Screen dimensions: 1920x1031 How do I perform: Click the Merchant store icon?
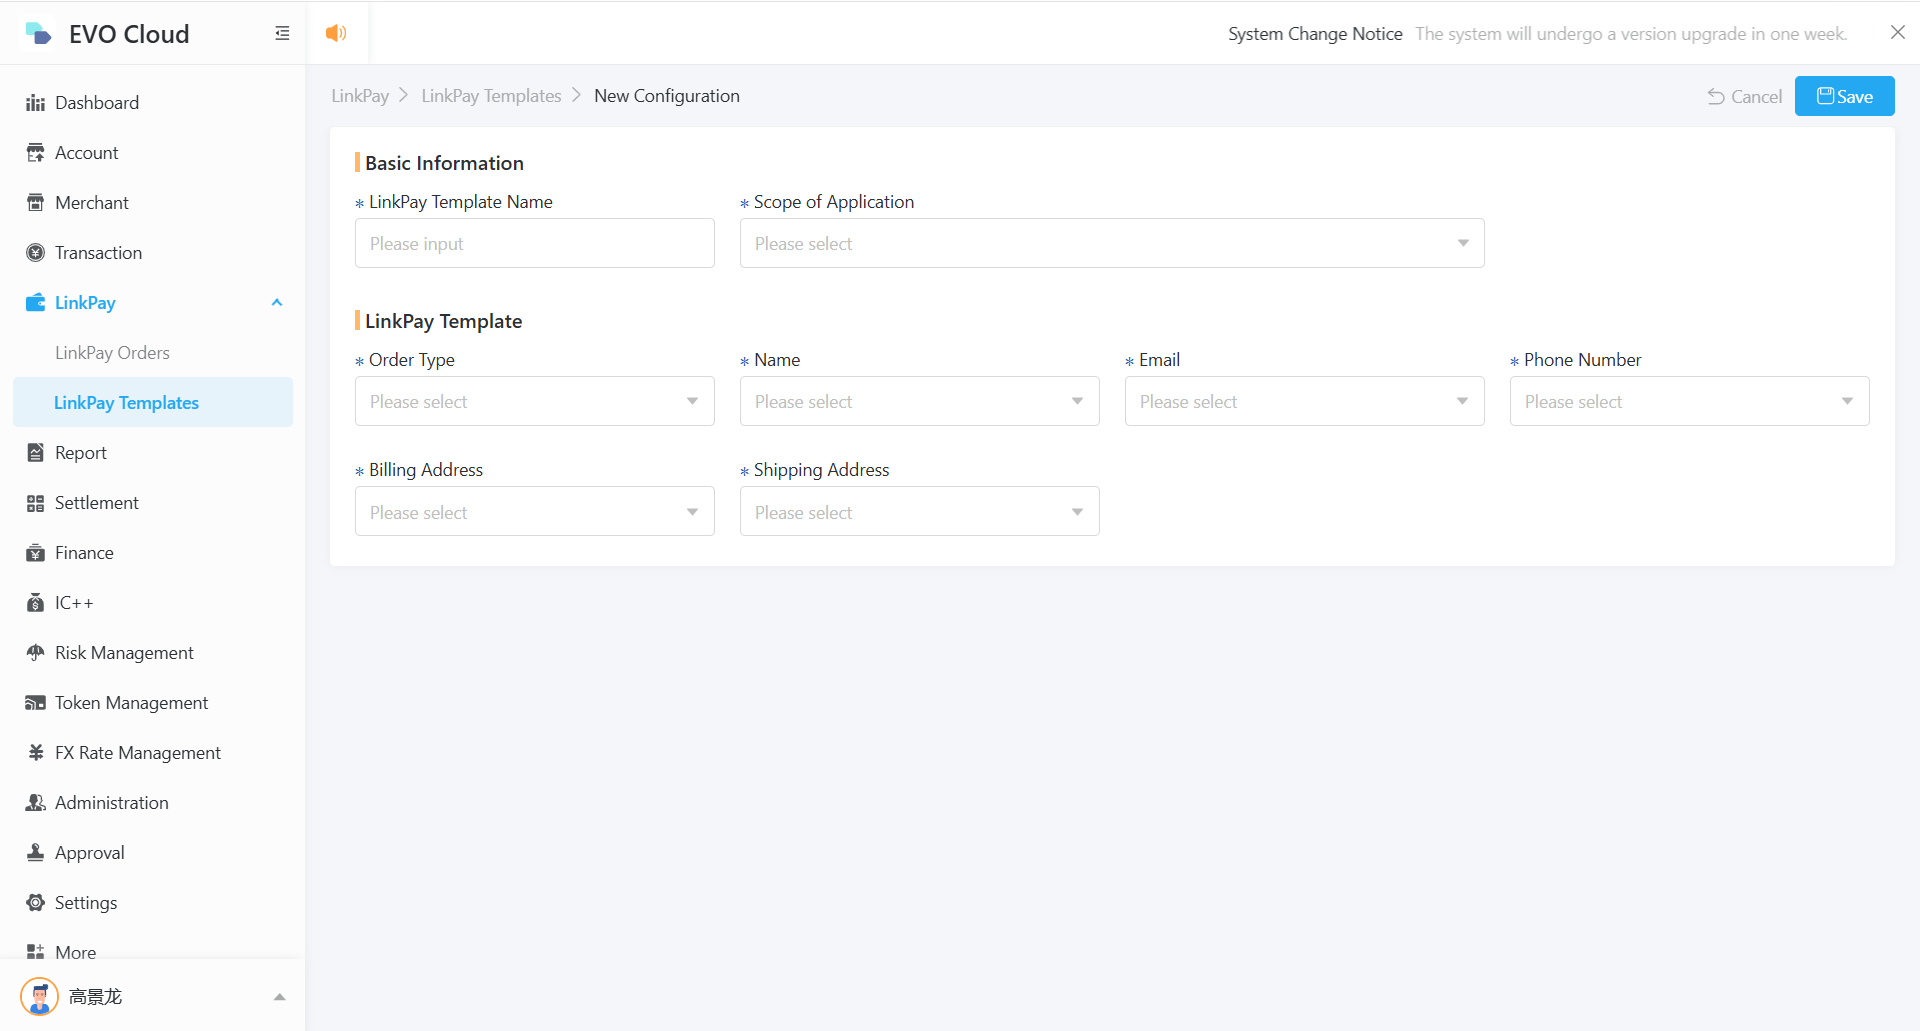pyautogui.click(x=36, y=203)
